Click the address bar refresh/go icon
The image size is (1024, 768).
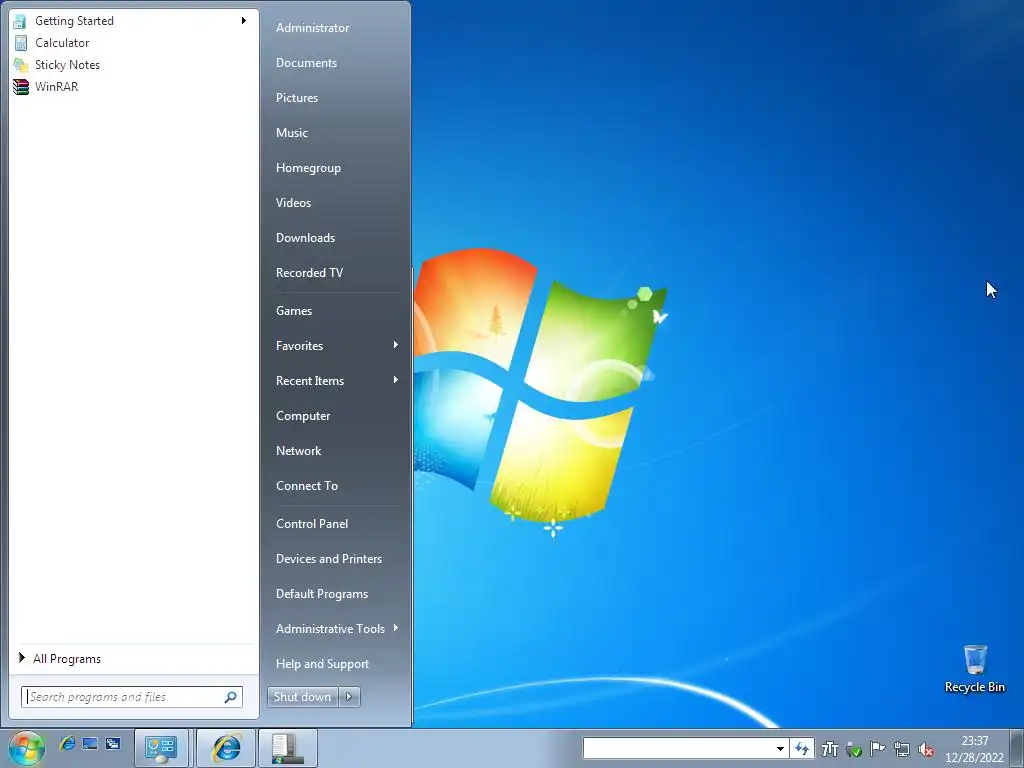pos(802,748)
